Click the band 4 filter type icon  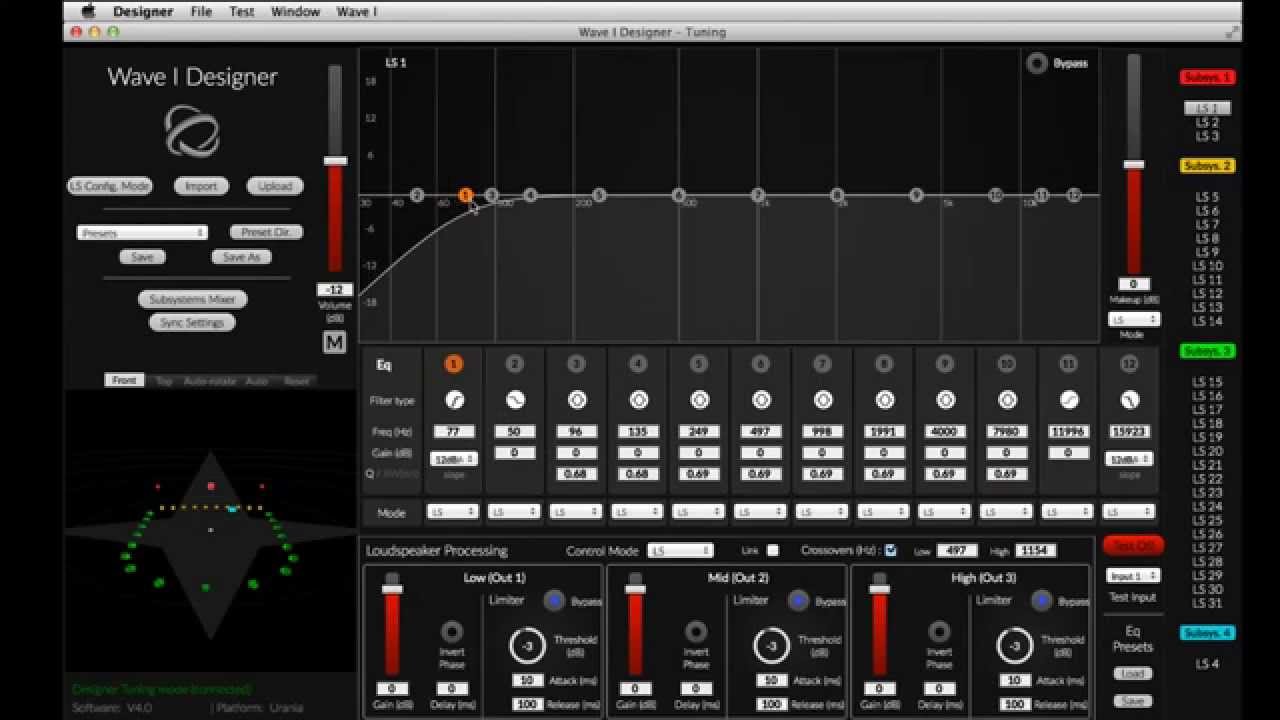point(638,400)
